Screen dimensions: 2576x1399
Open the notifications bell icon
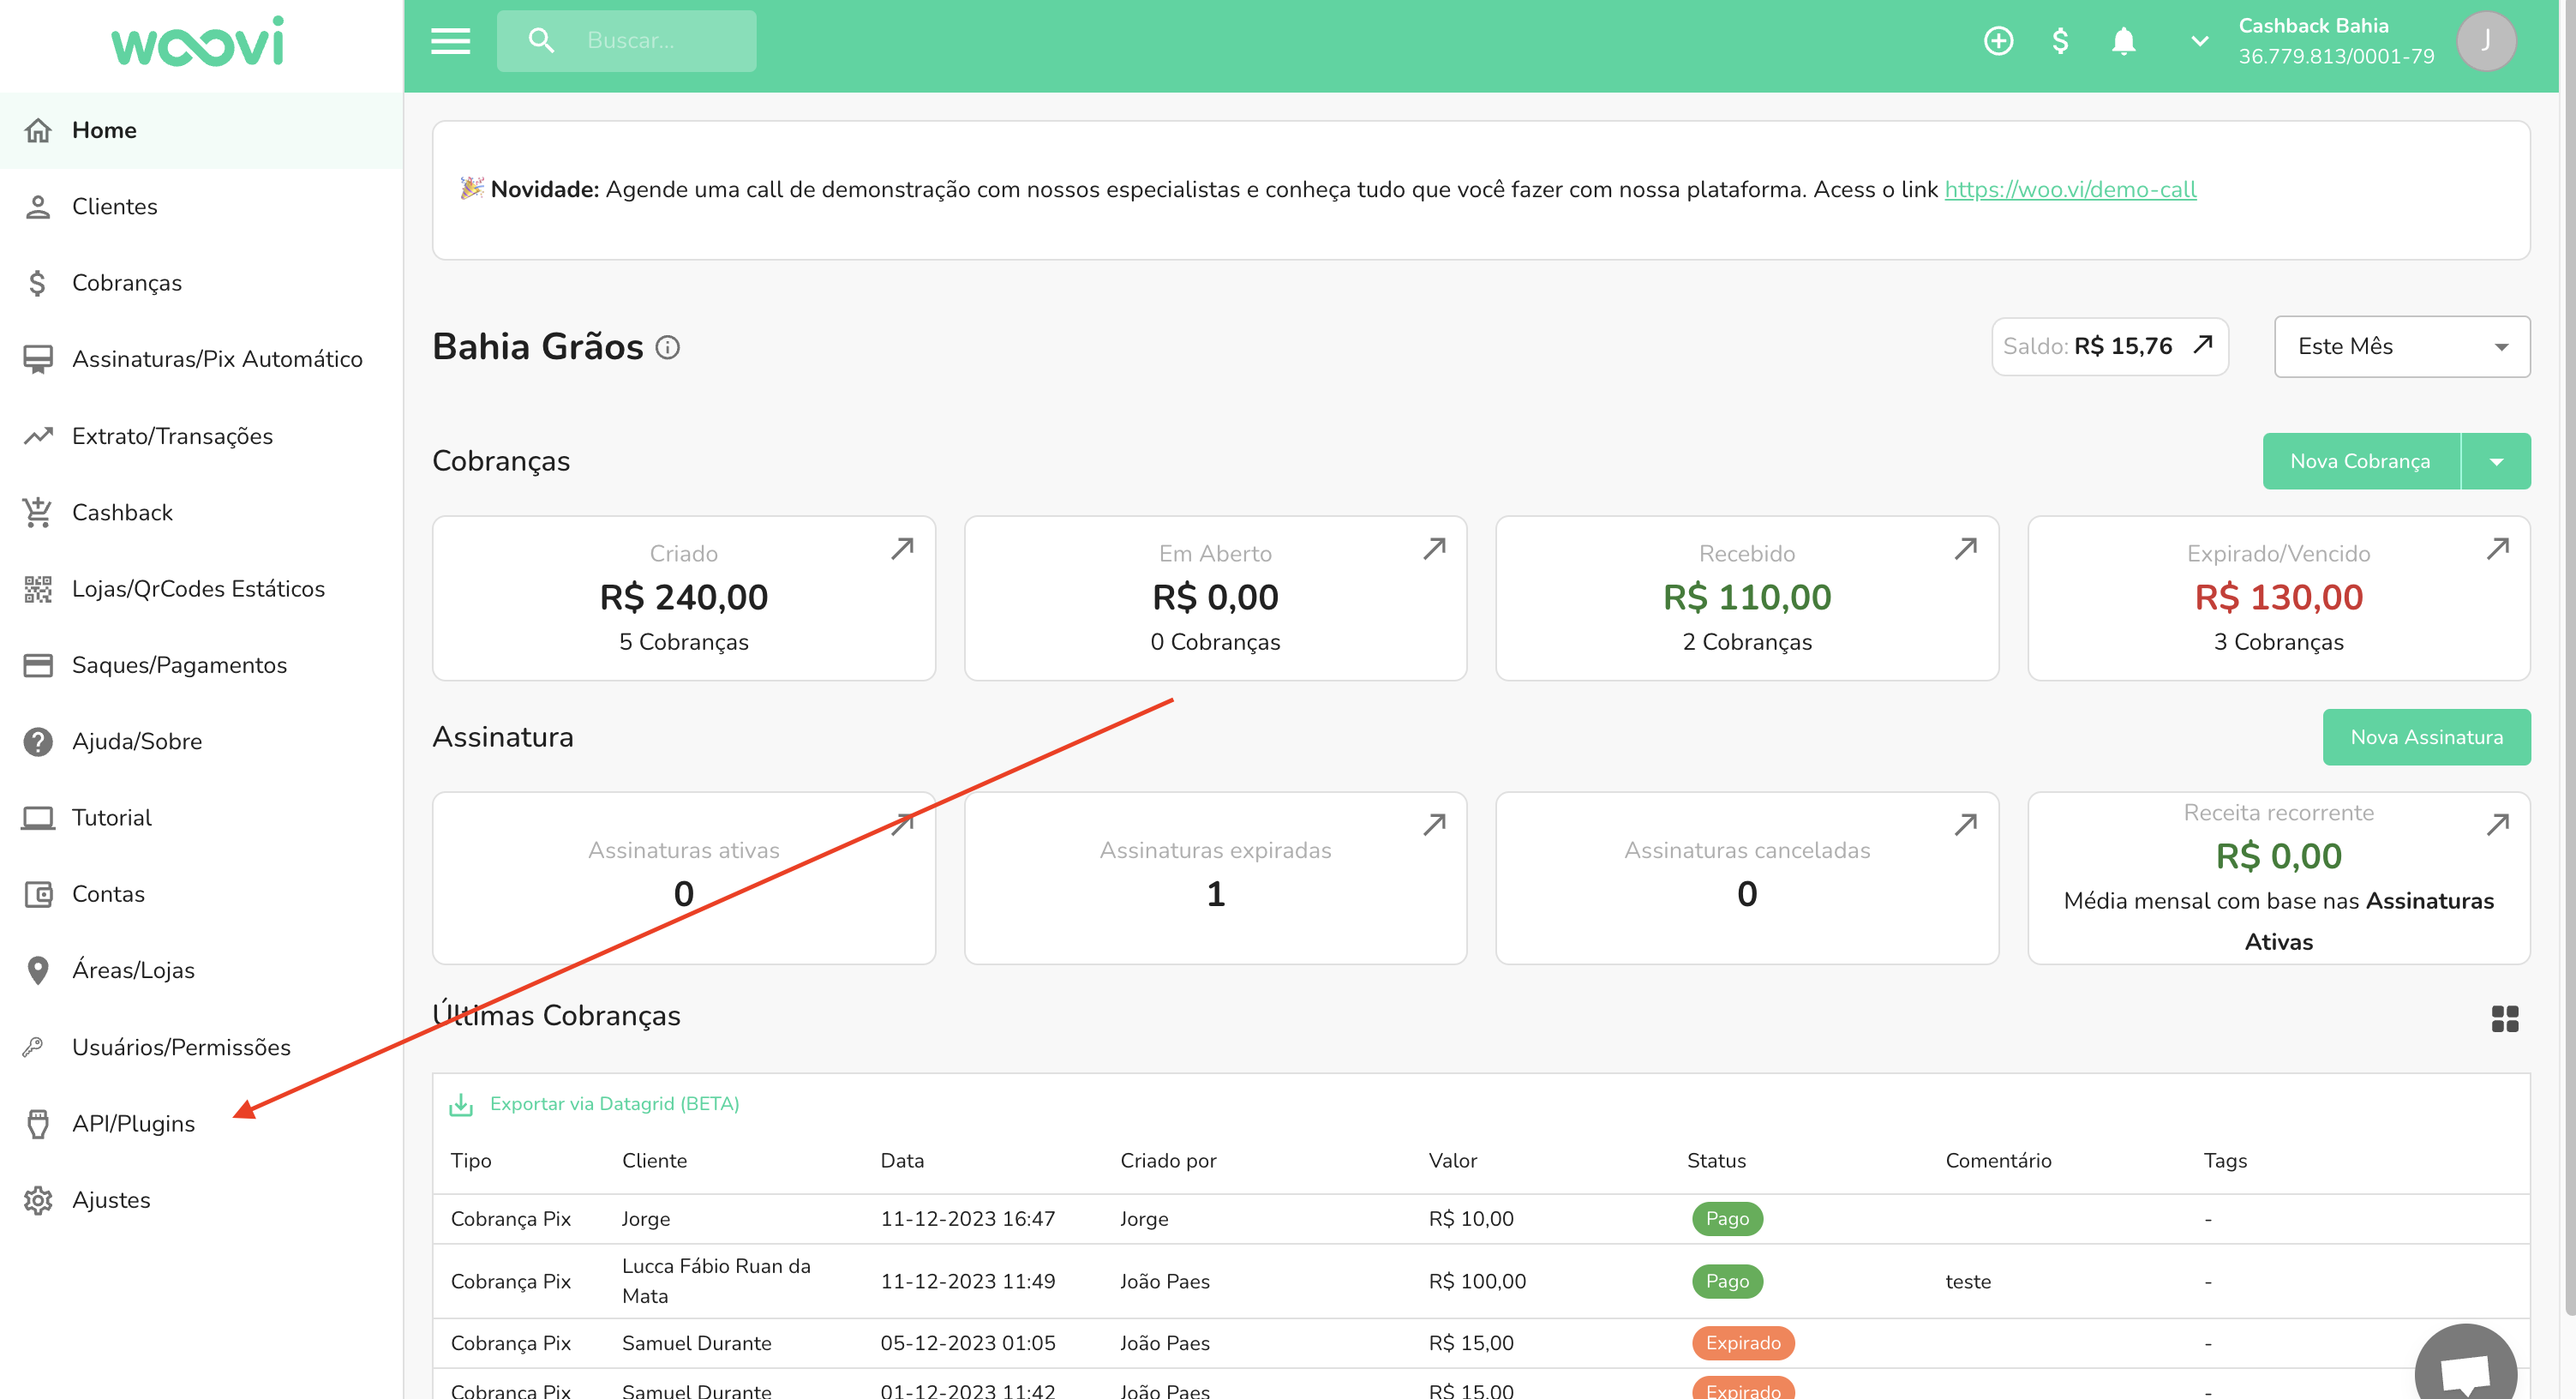tap(2123, 41)
